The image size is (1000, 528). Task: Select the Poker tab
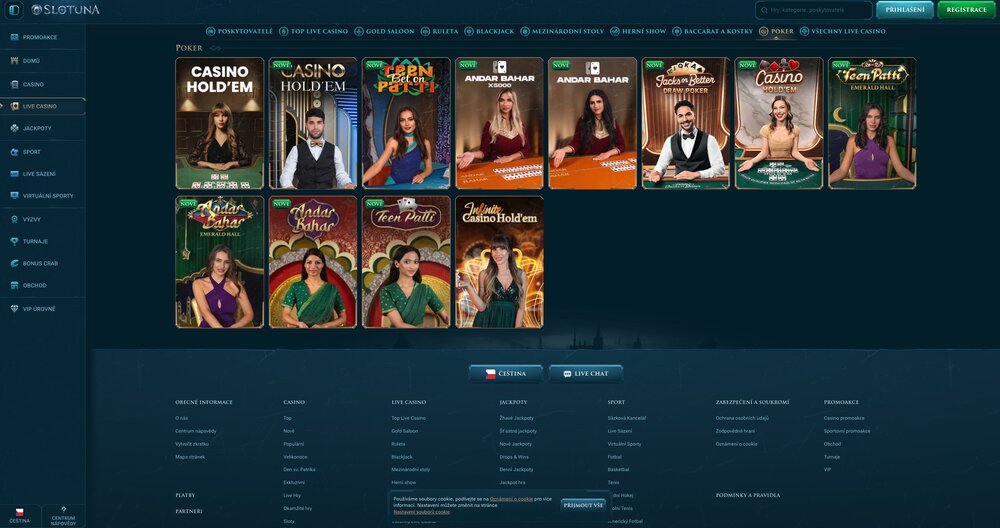[x=776, y=31]
